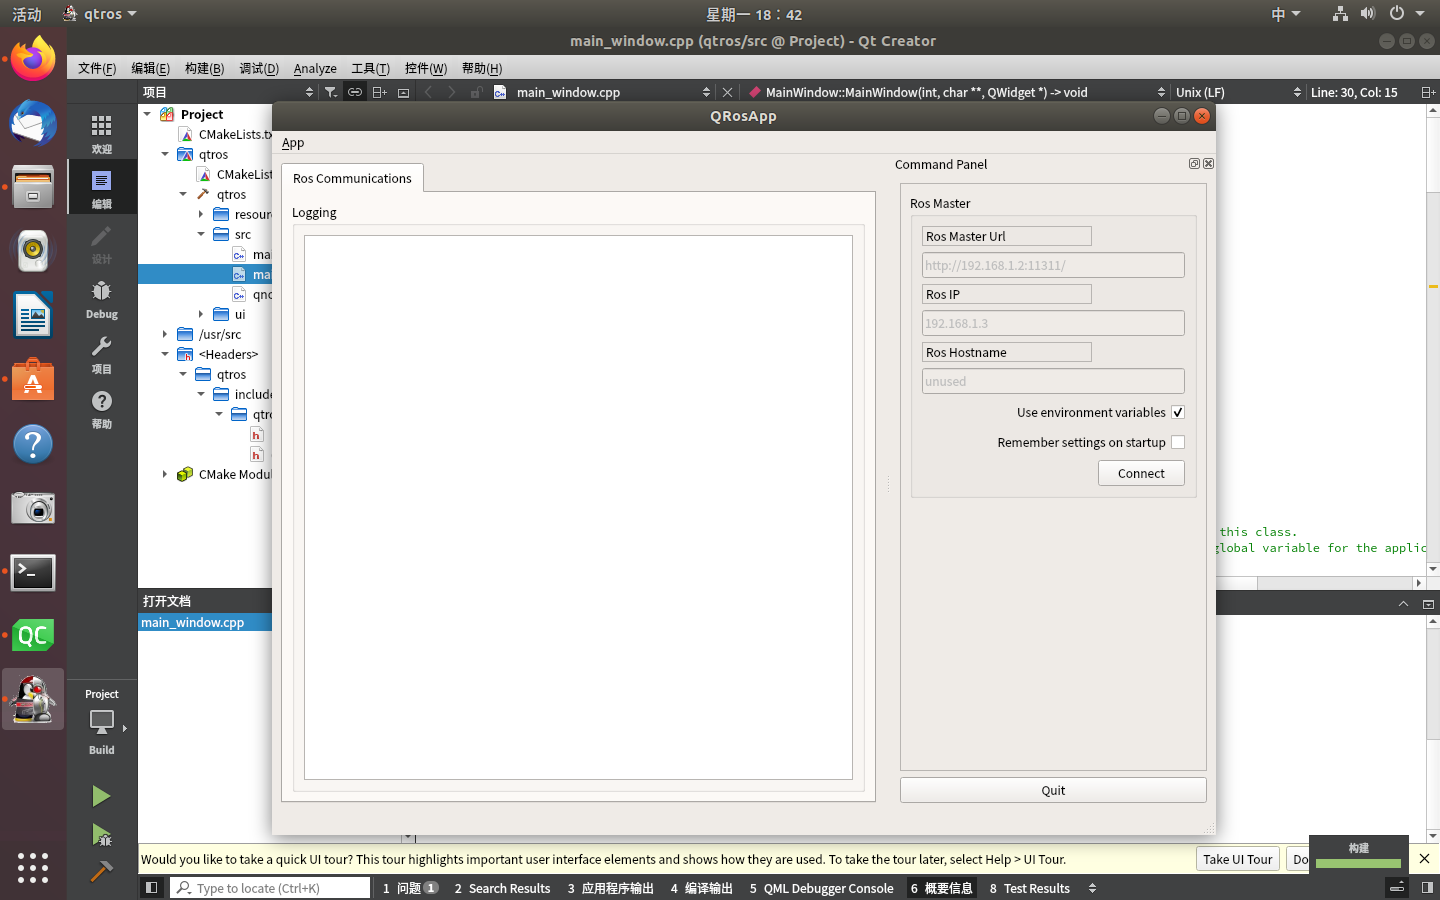Click the split editor icon in the toolbar
Image resolution: width=1440 pixels, height=900 pixels.
pyautogui.click(x=379, y=91)
